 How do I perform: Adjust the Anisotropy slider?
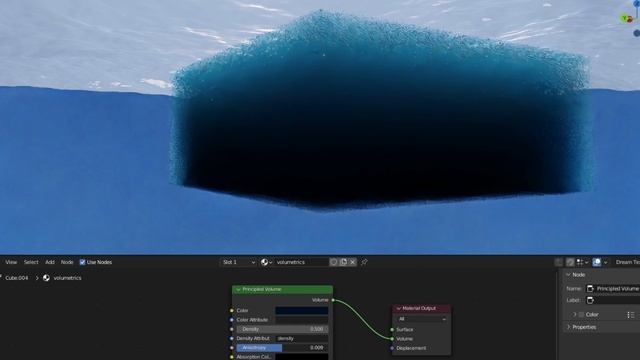point(282,348)
